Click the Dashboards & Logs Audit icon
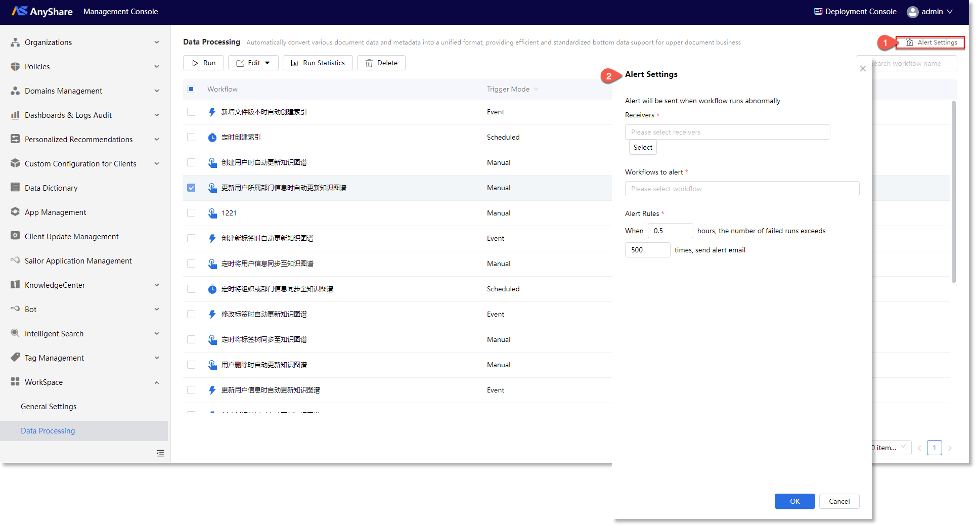This screenshot has width=976, height=526. [16, 115]
